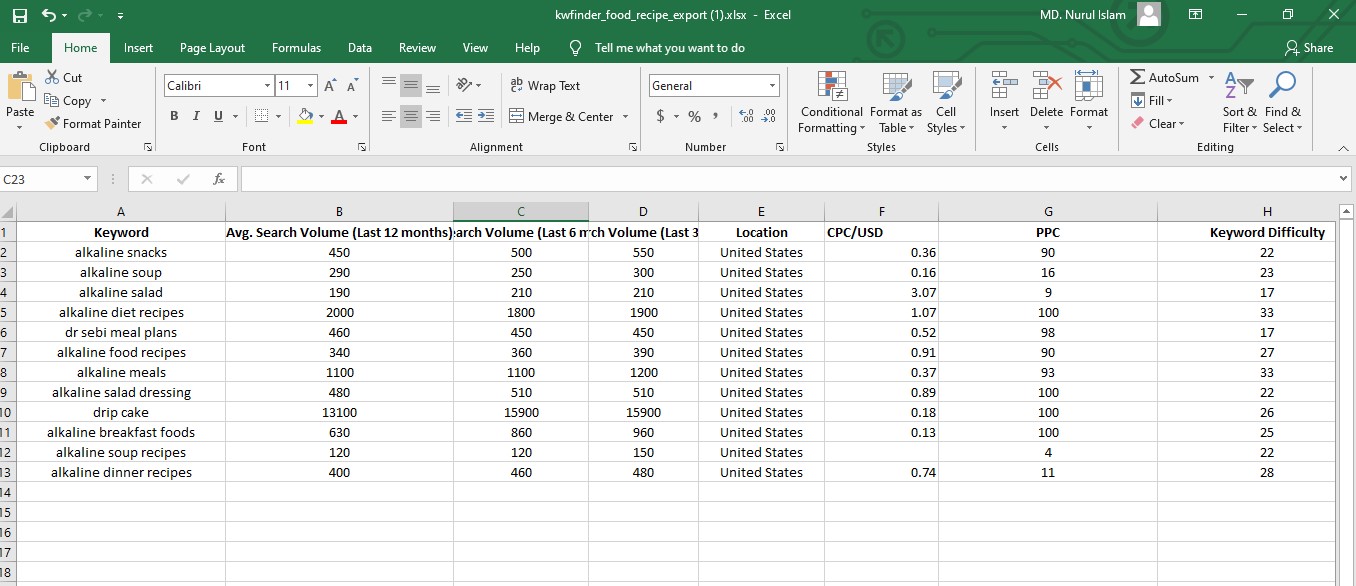Collapse the ribbon with the chevron
The height and width of the screenshot is (586, 1356).
pos(1344,147)
